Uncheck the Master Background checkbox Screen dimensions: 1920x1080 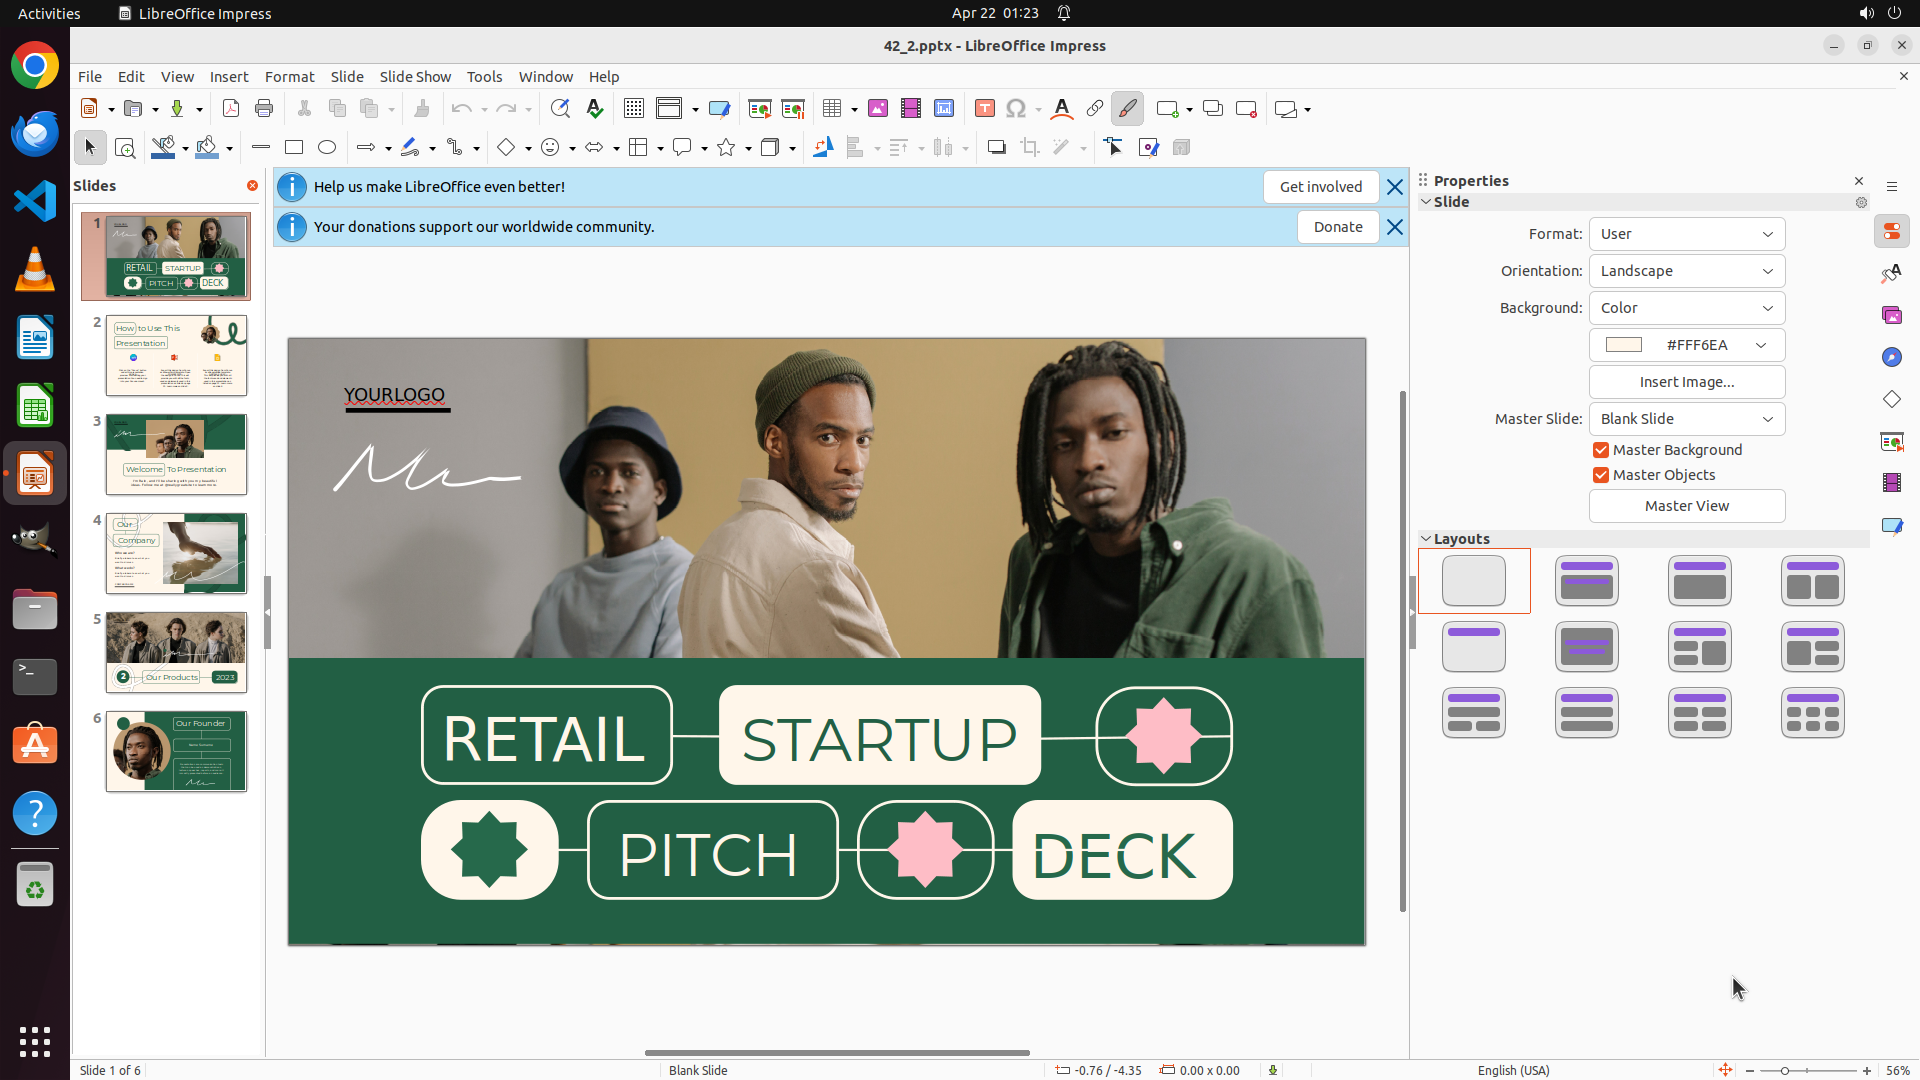[x=1601, y=450]
